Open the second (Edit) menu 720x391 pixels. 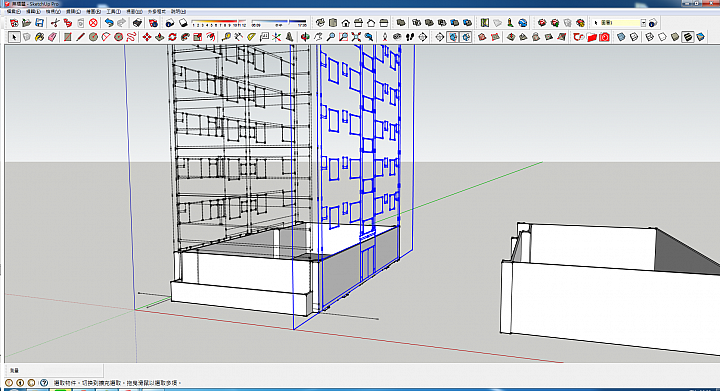33,11
